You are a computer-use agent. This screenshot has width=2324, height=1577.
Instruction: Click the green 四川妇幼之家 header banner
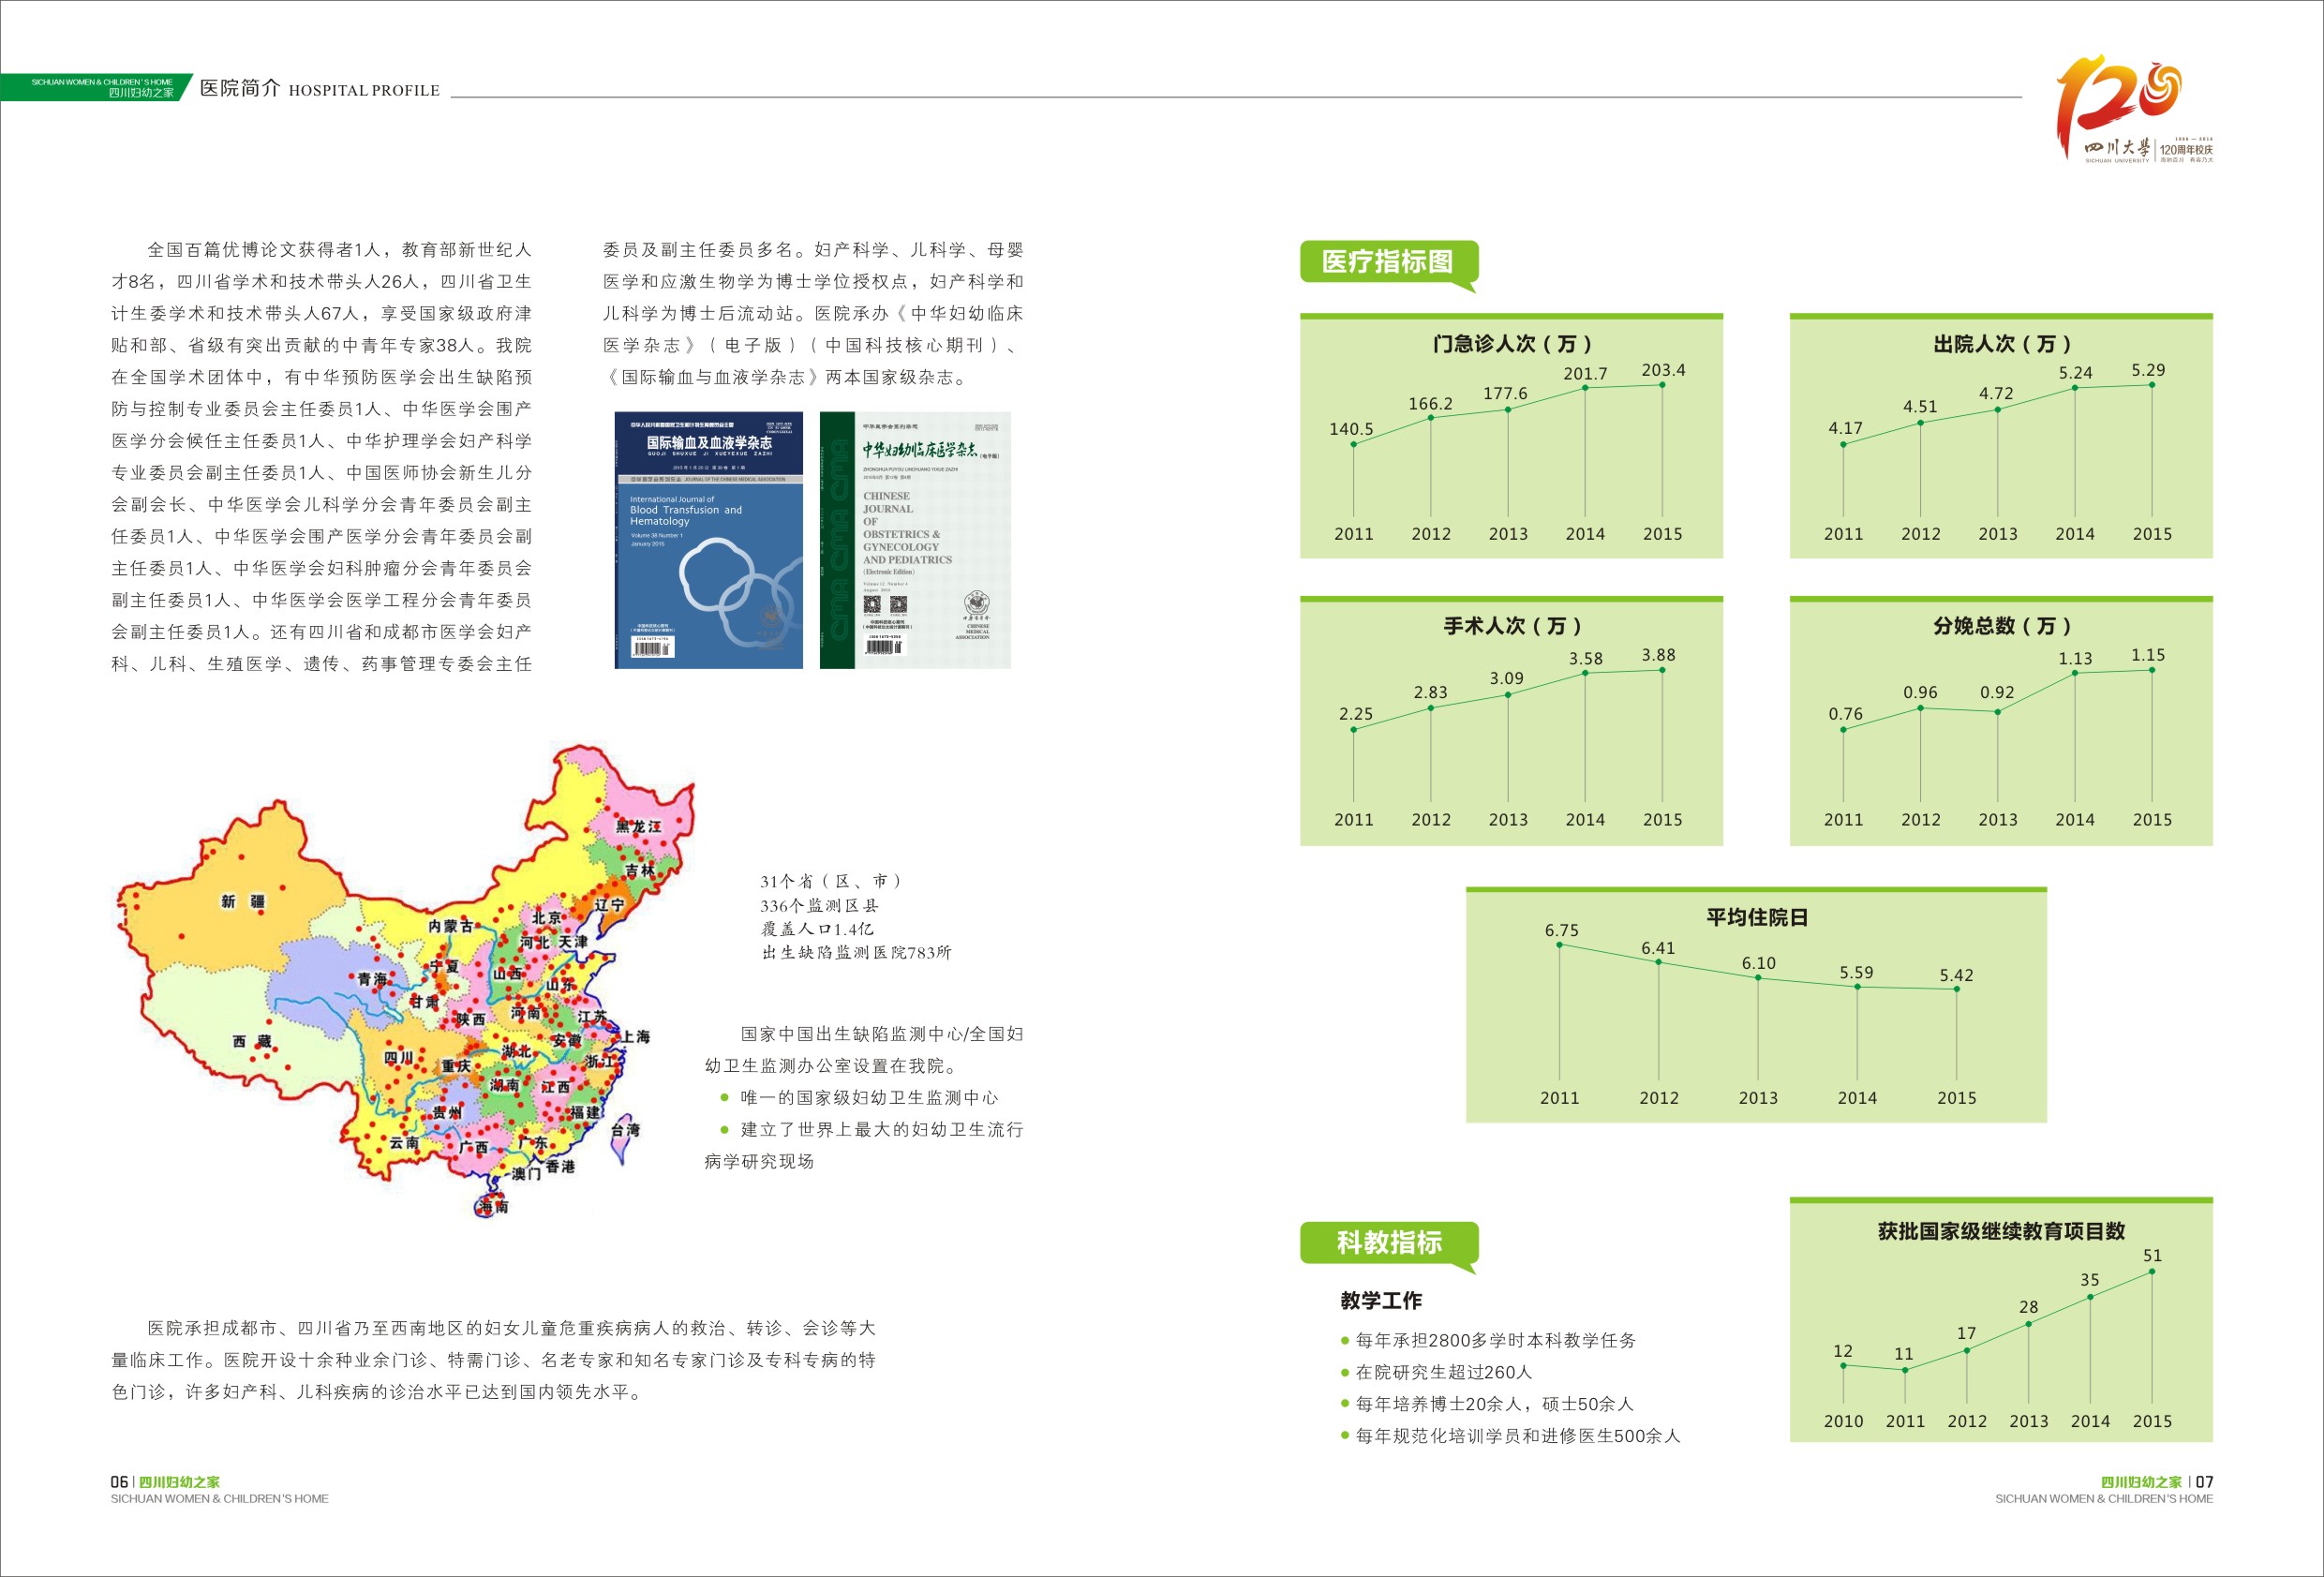pyautogui.click(x=96, y=88)
